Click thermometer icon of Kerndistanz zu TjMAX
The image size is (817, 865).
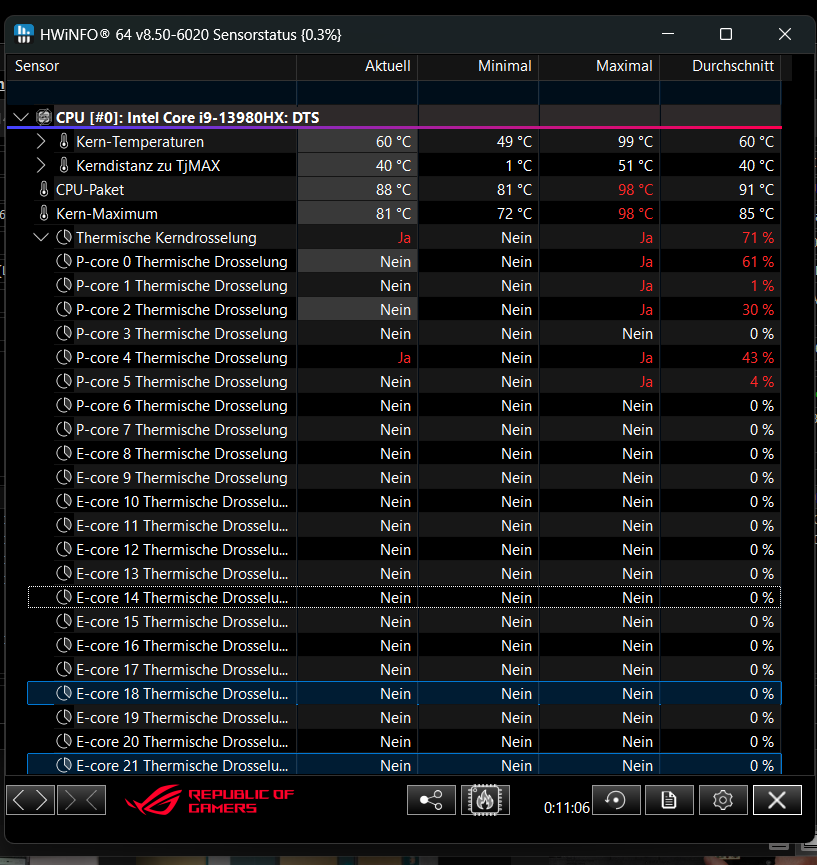[x=64, y=165]
